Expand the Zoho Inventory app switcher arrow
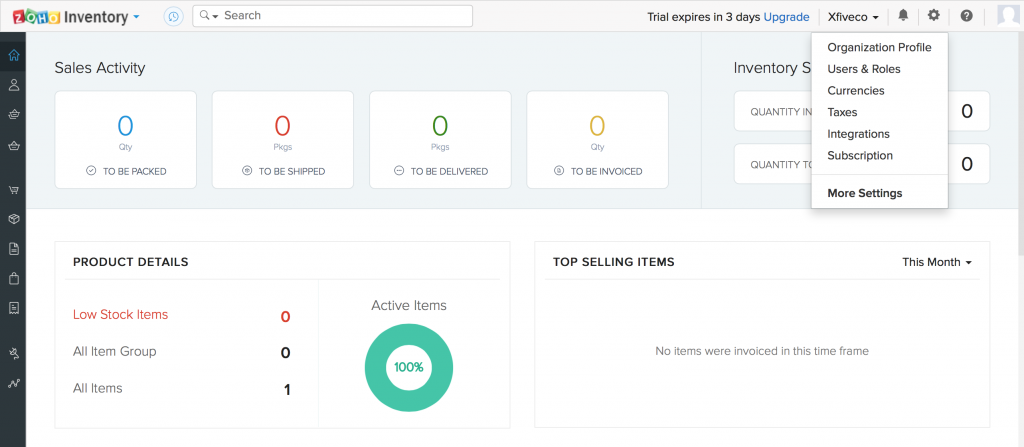 [136, 17]
